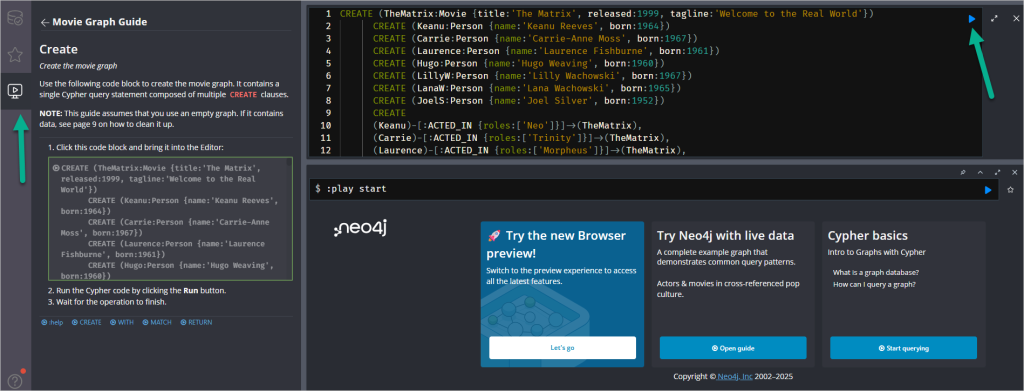Screen dimensions: 1024x391
Task: Open 'How can I query a graph?' link
Action: pyautogui.click(x=874, y=285)
